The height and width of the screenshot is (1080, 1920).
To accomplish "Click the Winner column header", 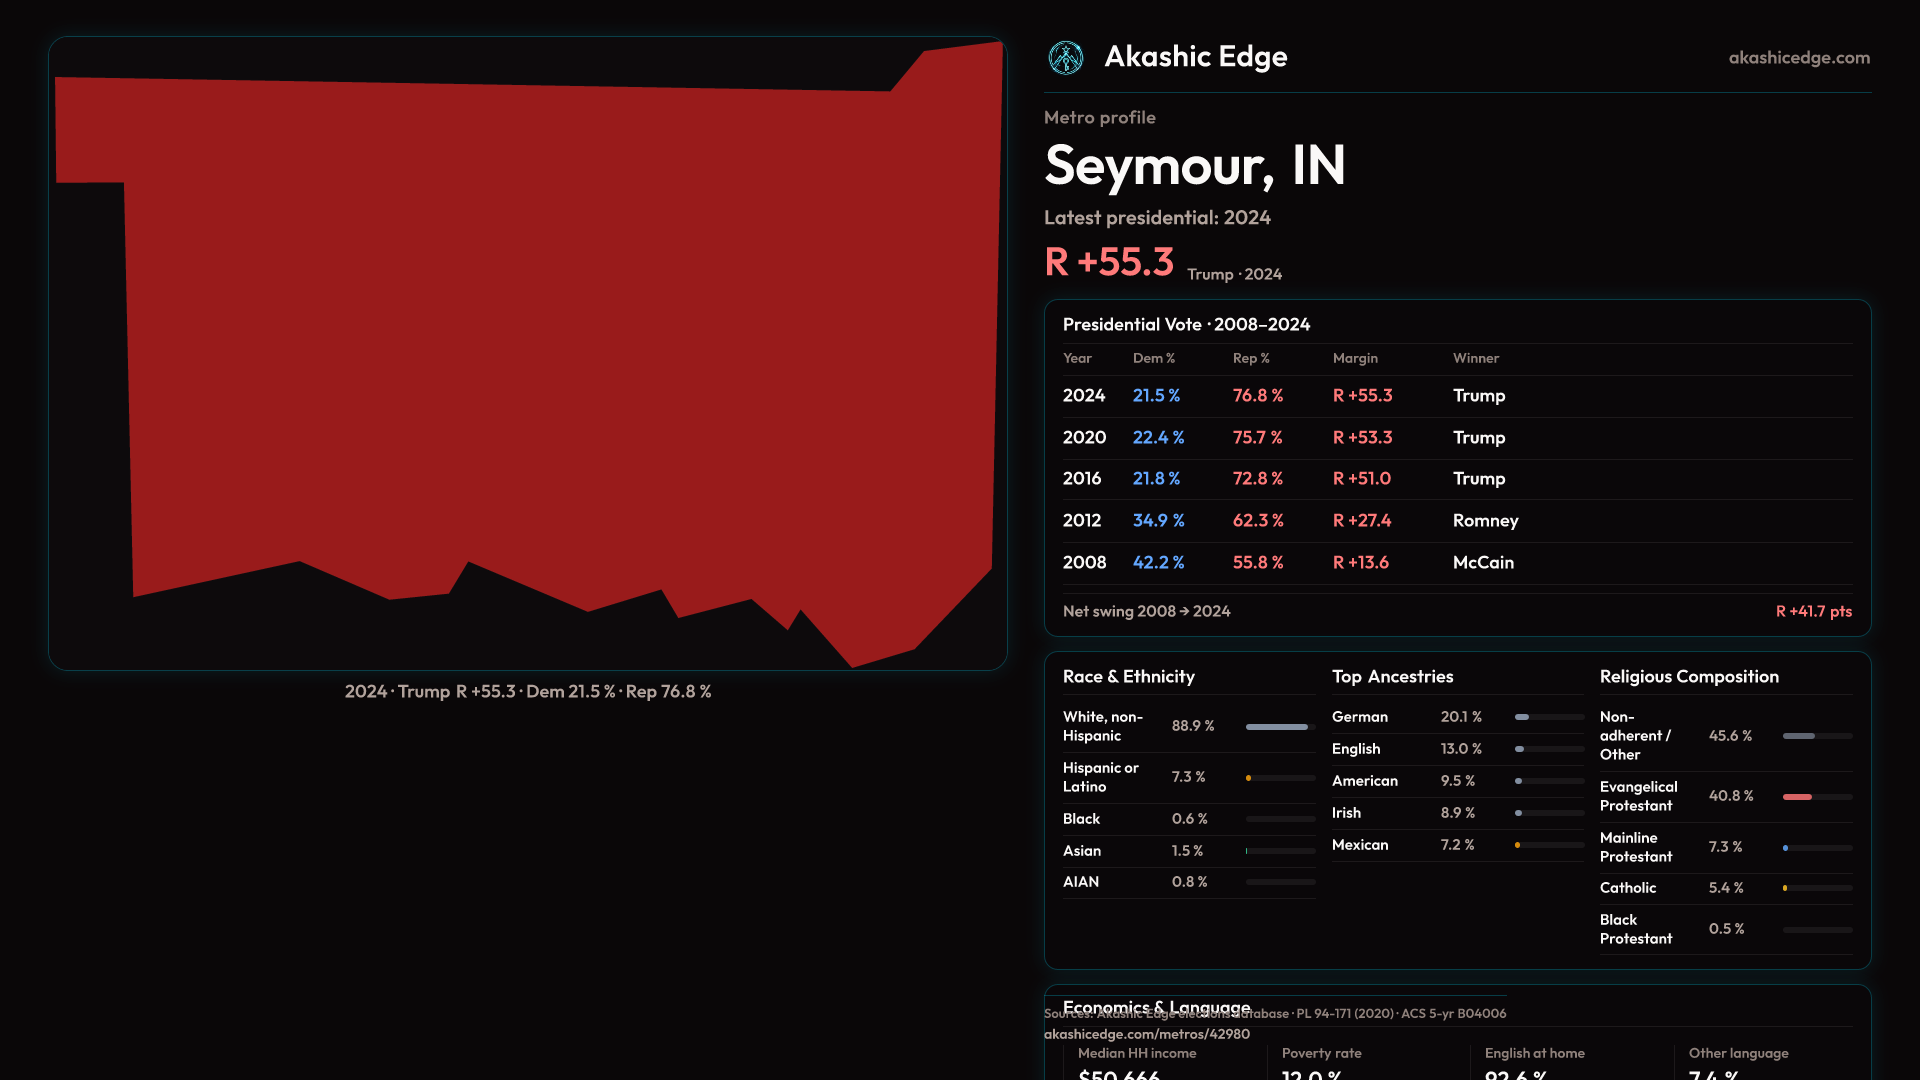I will tap(1475, 358).
